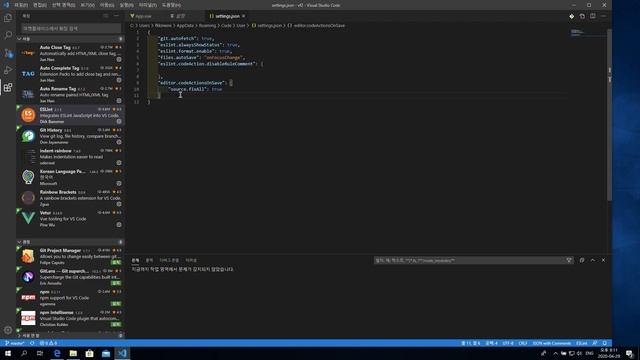Open editor more actions ellipsis menu
640x360 pixels.
(x=603, y=16)
